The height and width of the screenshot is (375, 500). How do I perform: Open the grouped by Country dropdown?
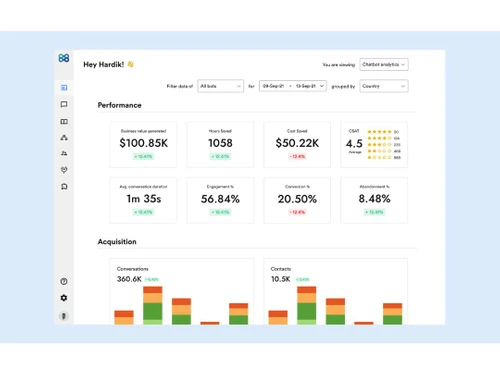(384, 86)
